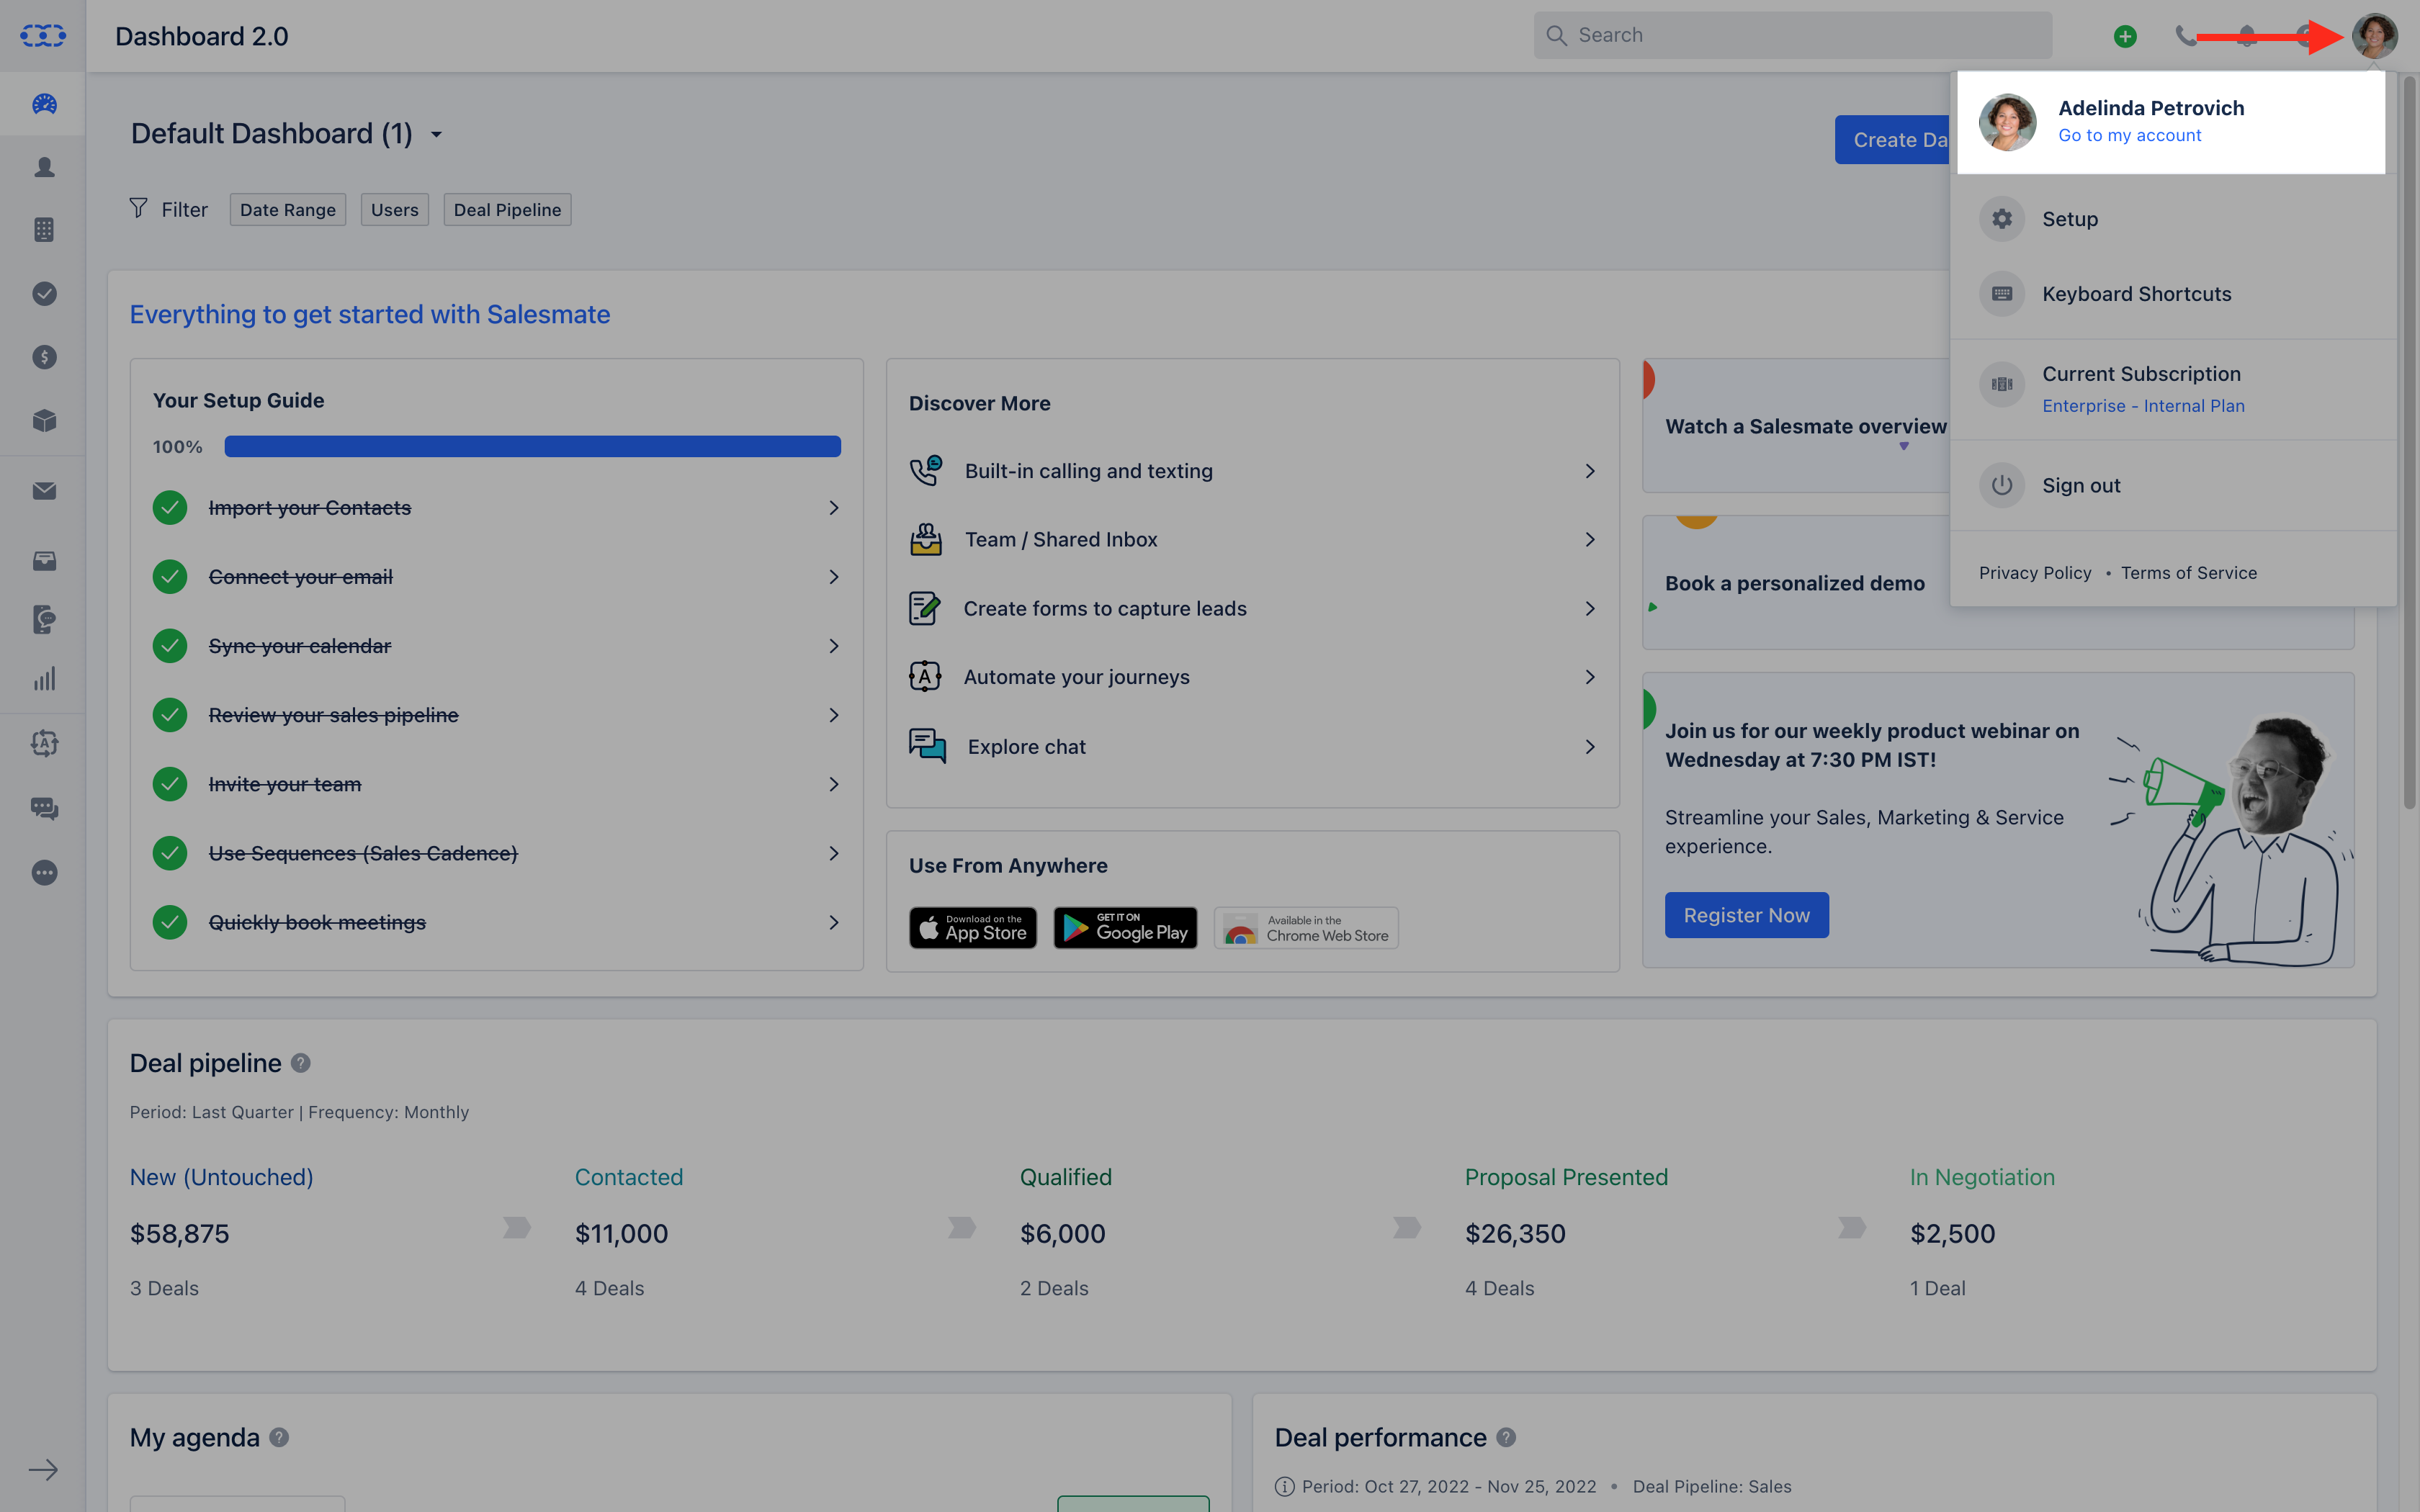Open the Dashboard icon in the sidebar
The width and height of the screenshot is (2420, 1512).
tap(44, 103)
